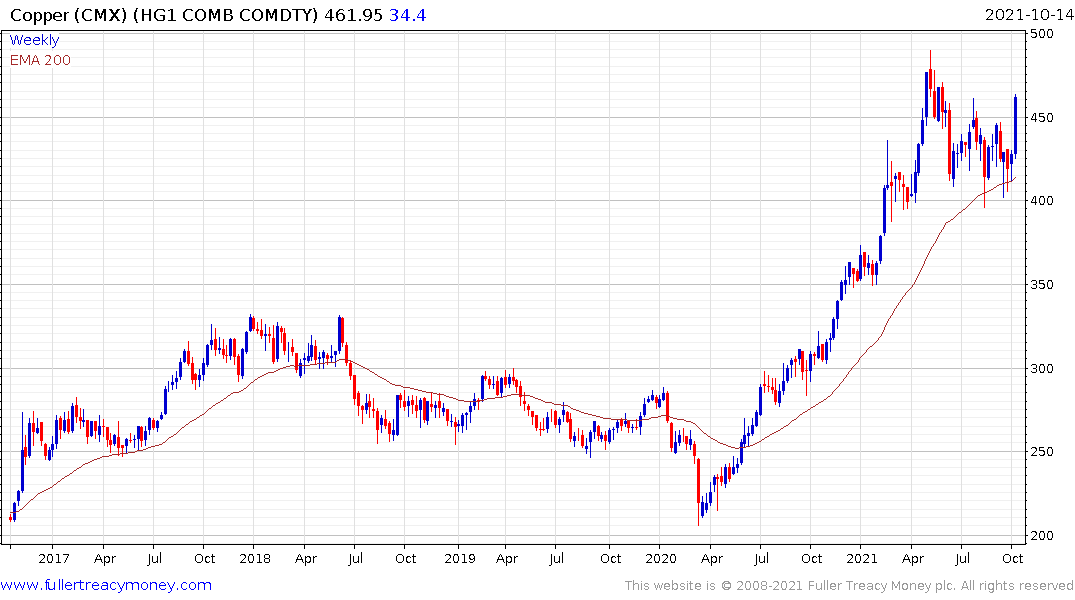Click the 300 price axis label
This screenshot has height=600, width=1075.
[1042, 368]
